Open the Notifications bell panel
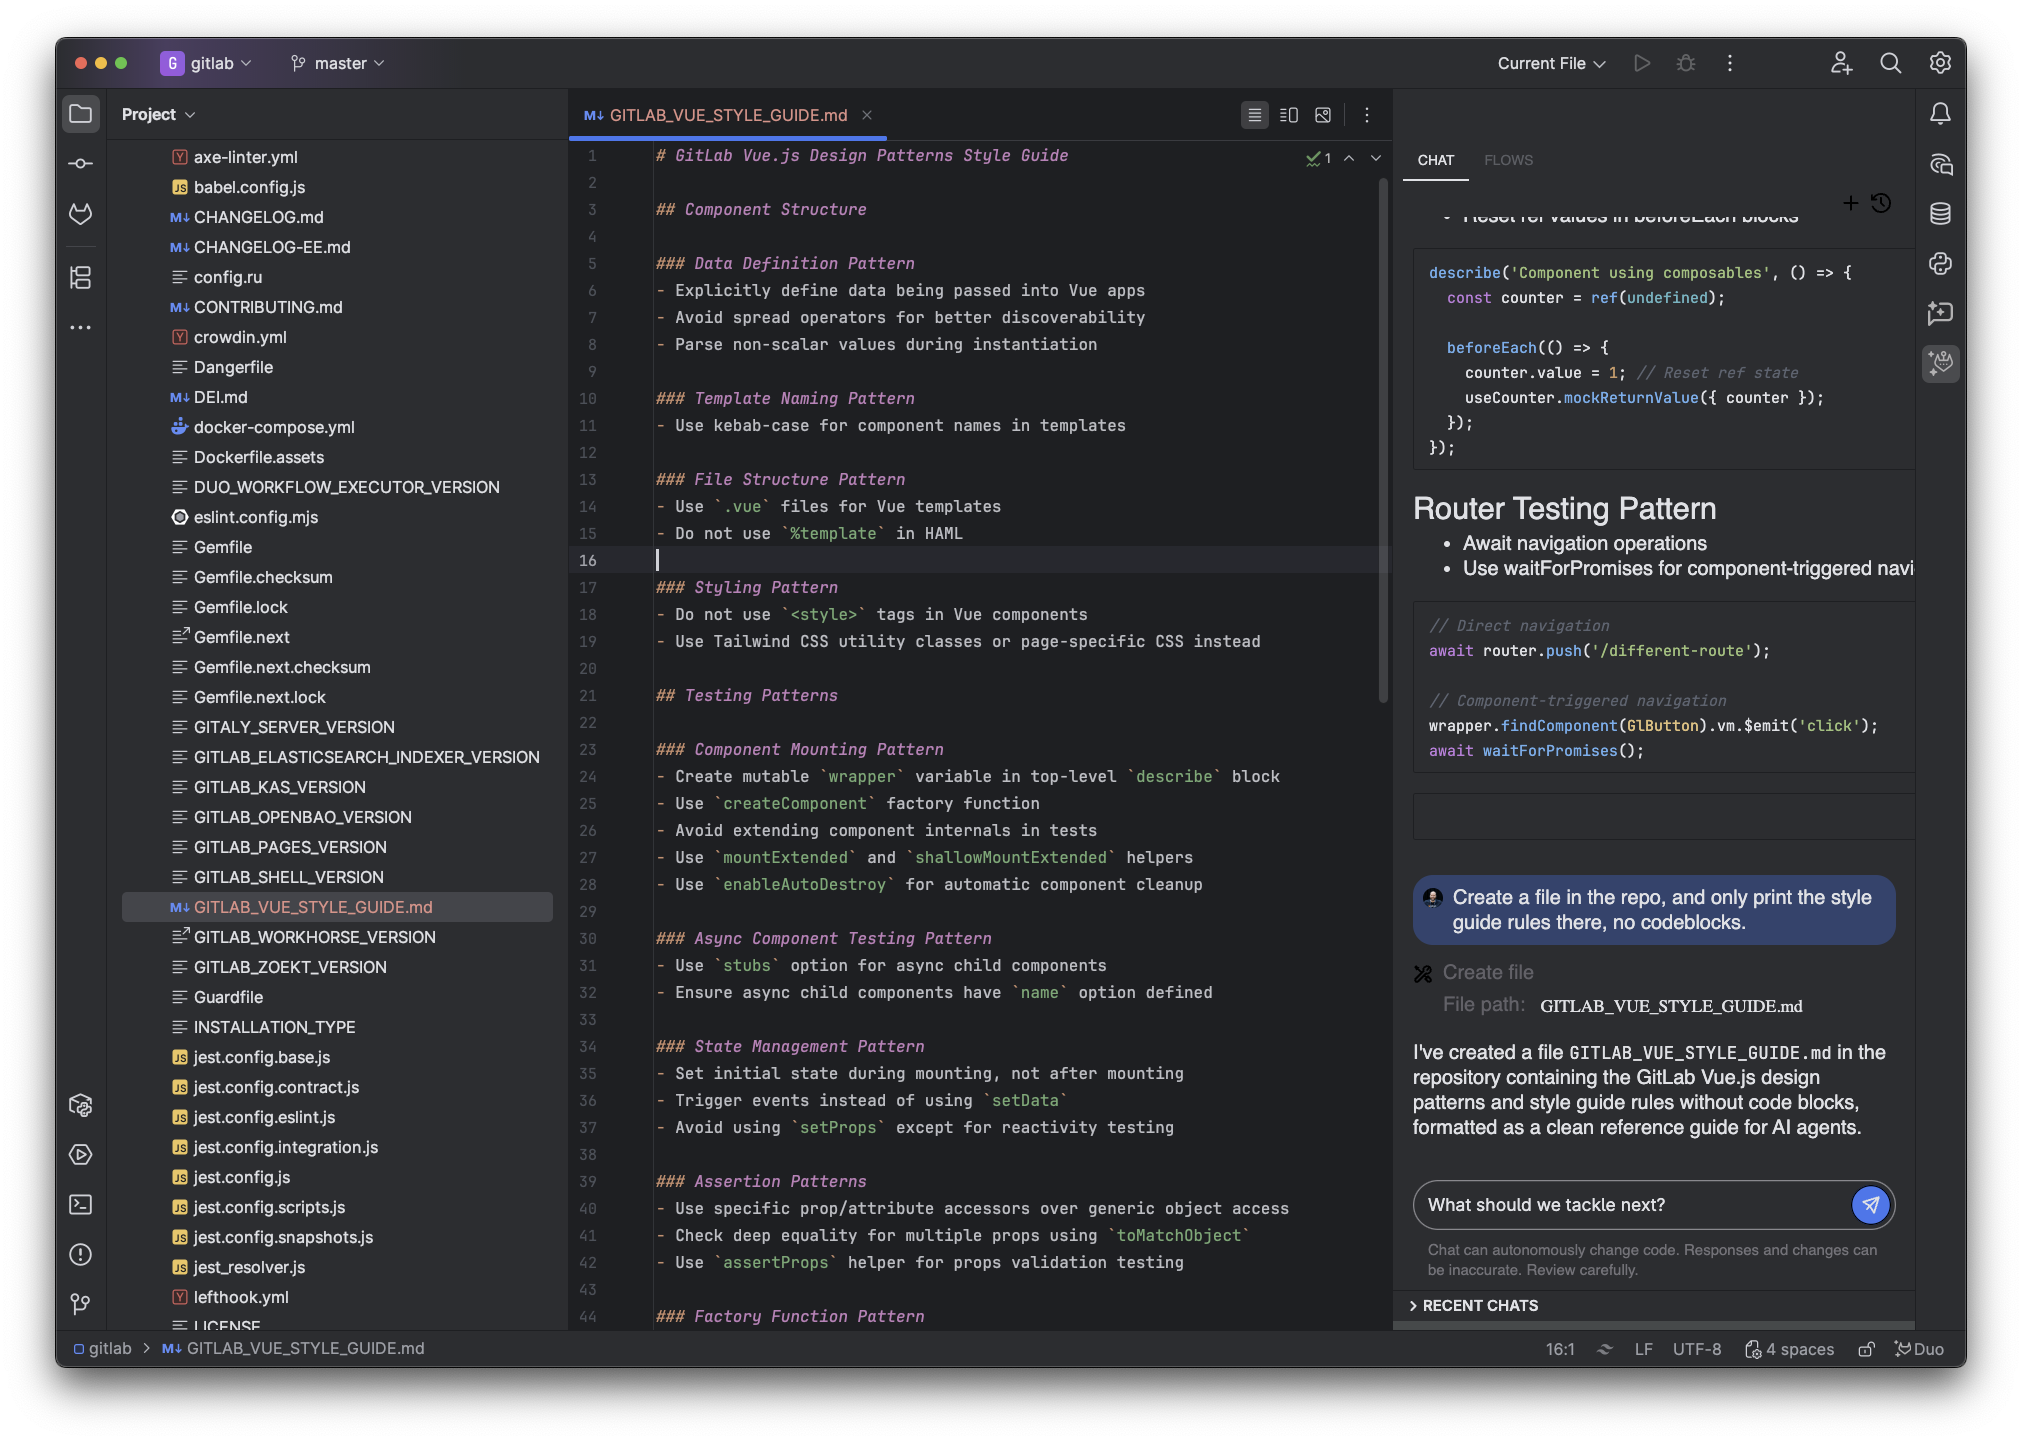This screenshot has width=2022, height=1441. pyautogui.click(x=1940, y=113)
